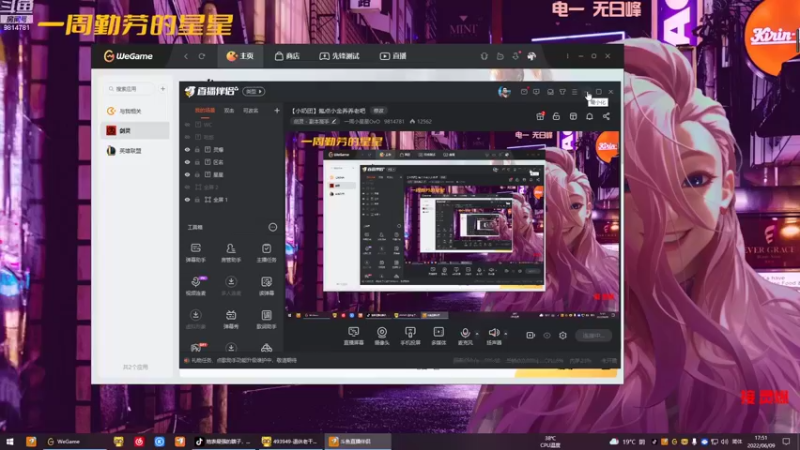Toggle visibility eye of 灵魂 layer
The width and height of the screenshot is (800, 450).
pos(187,149)
